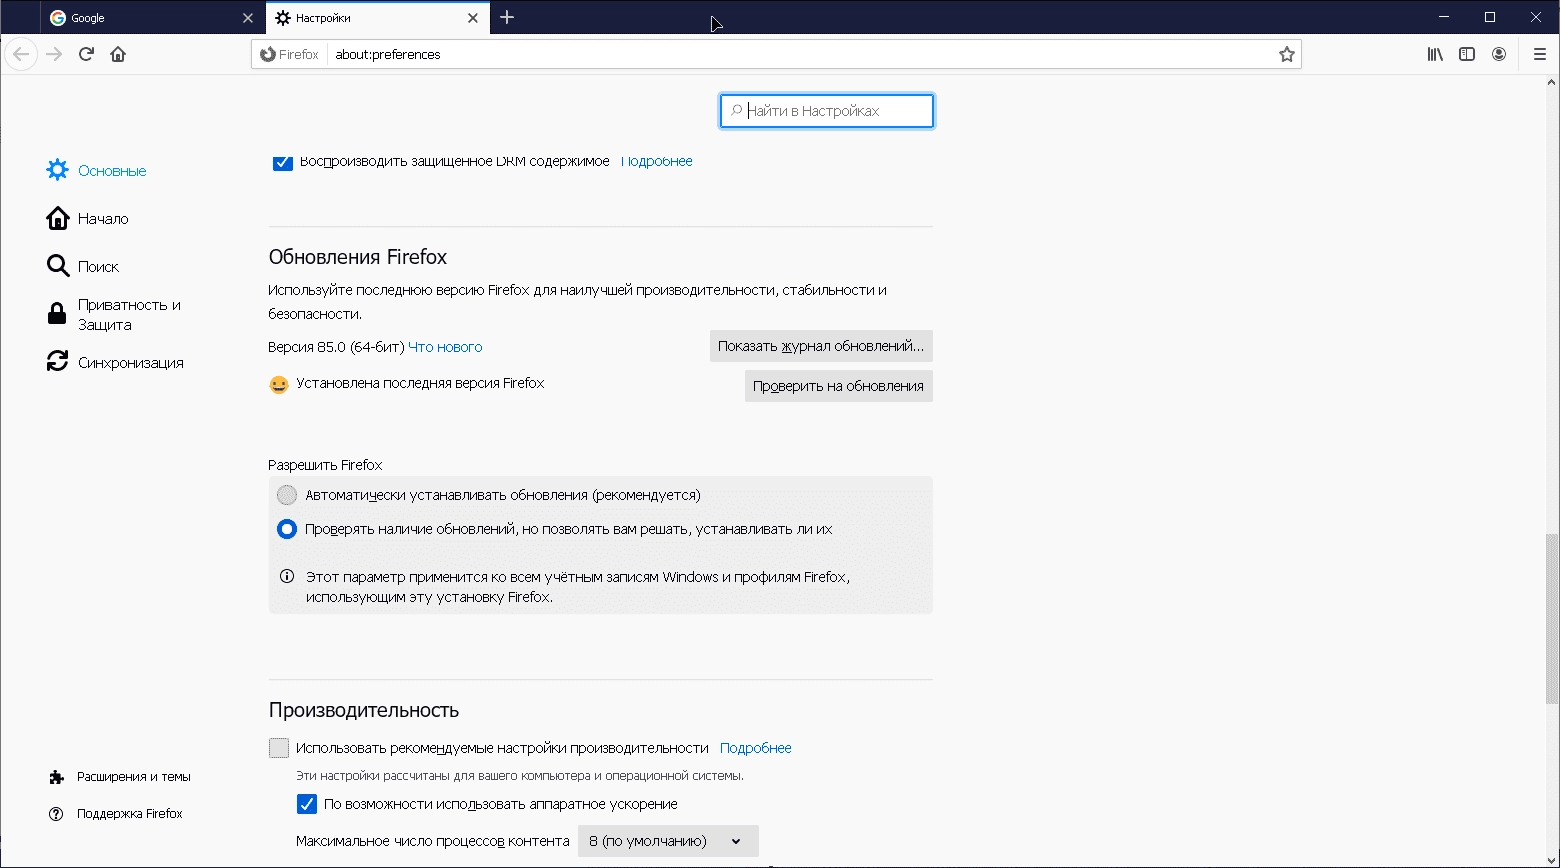
Task: Open a new tab with the plus icon
Action: click(x=507, y=17)
